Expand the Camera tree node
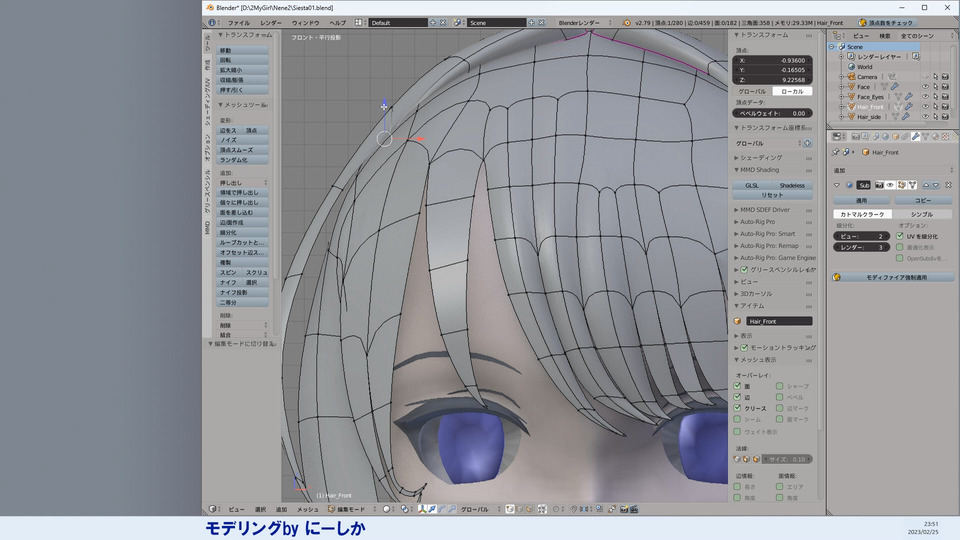Viewport: 960px width, 540px height. 842,77
